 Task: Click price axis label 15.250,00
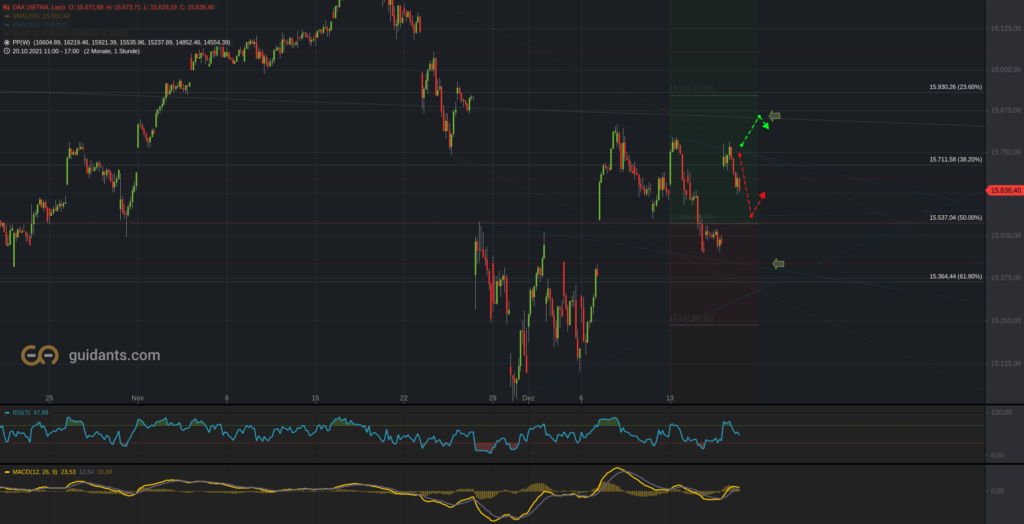pyautogui.click(x=1006, y=321)
